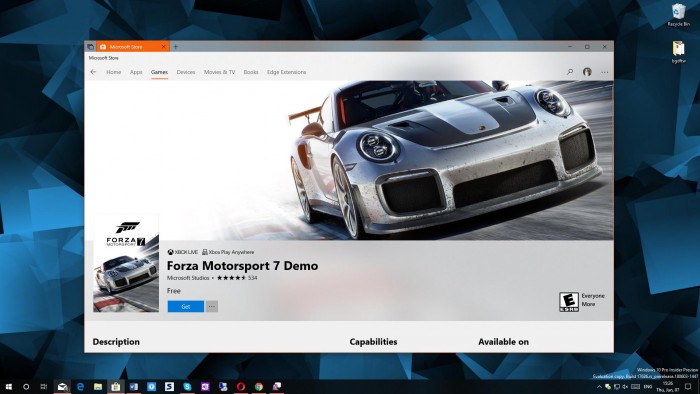Click the 'Free' price label
The width and height of the screenshot is (700, 394).
174,291
